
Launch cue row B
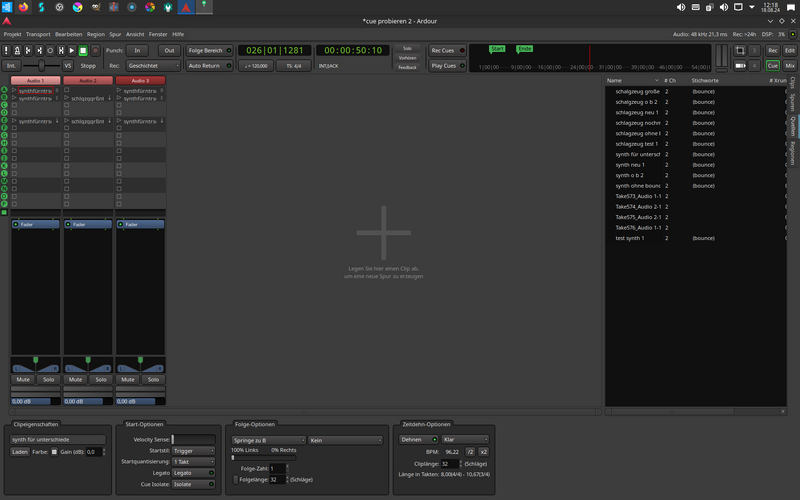[x=4, y=97]
